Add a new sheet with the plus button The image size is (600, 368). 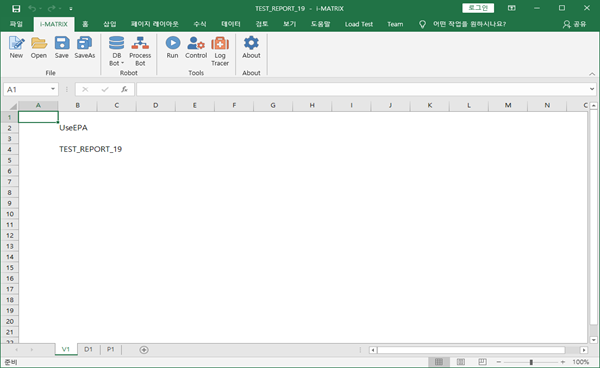(144, 350)
